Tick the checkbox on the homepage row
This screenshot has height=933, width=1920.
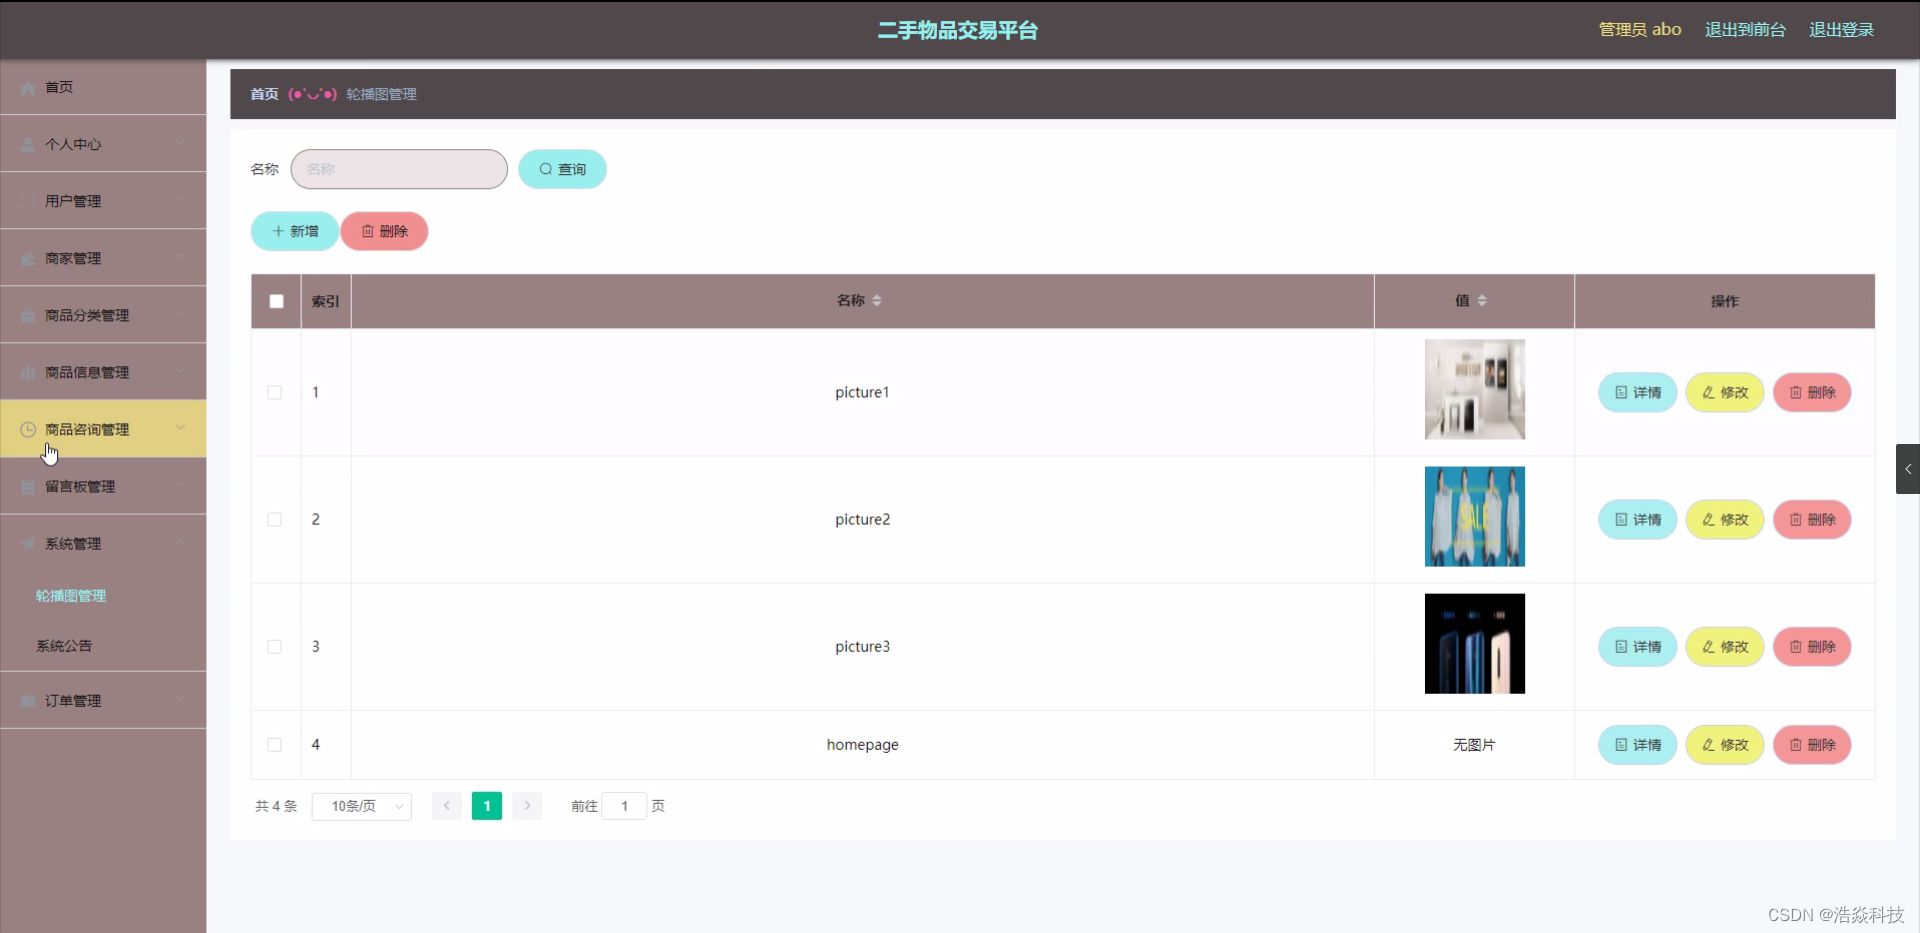pyautogui.click(x=274, y=745)
